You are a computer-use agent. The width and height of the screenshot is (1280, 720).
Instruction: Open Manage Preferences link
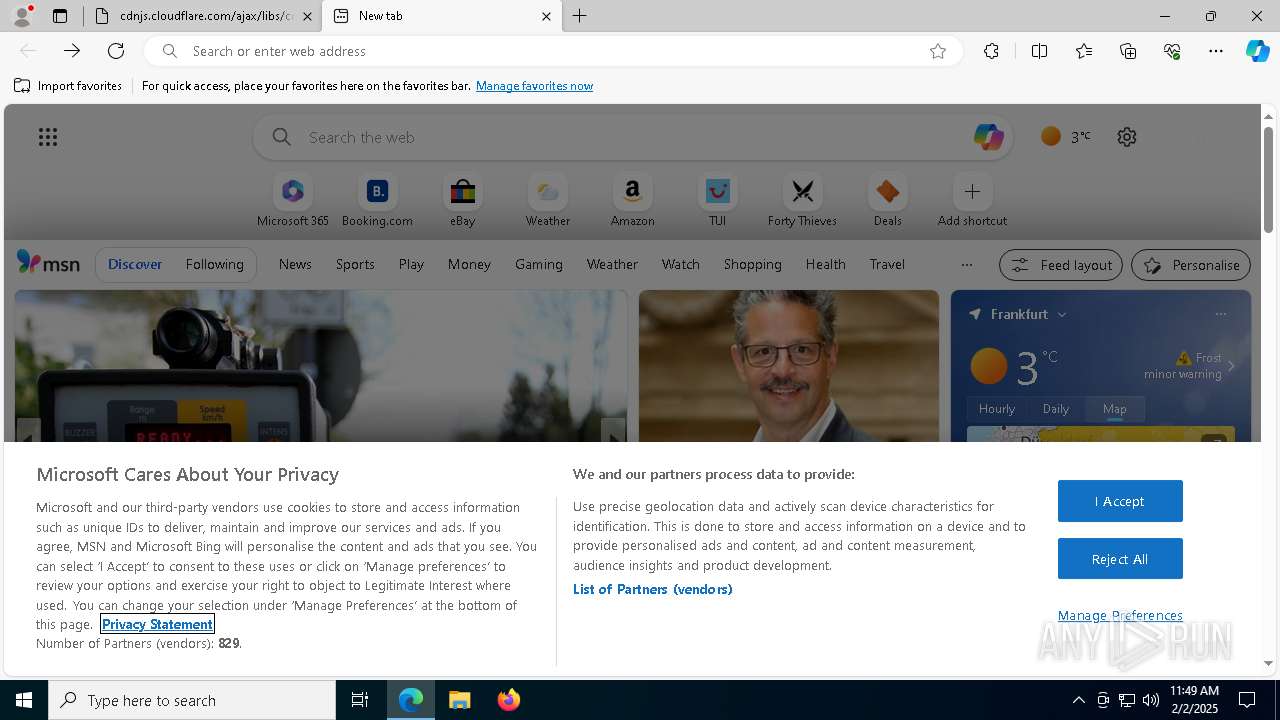click(x=1120, y=616)
